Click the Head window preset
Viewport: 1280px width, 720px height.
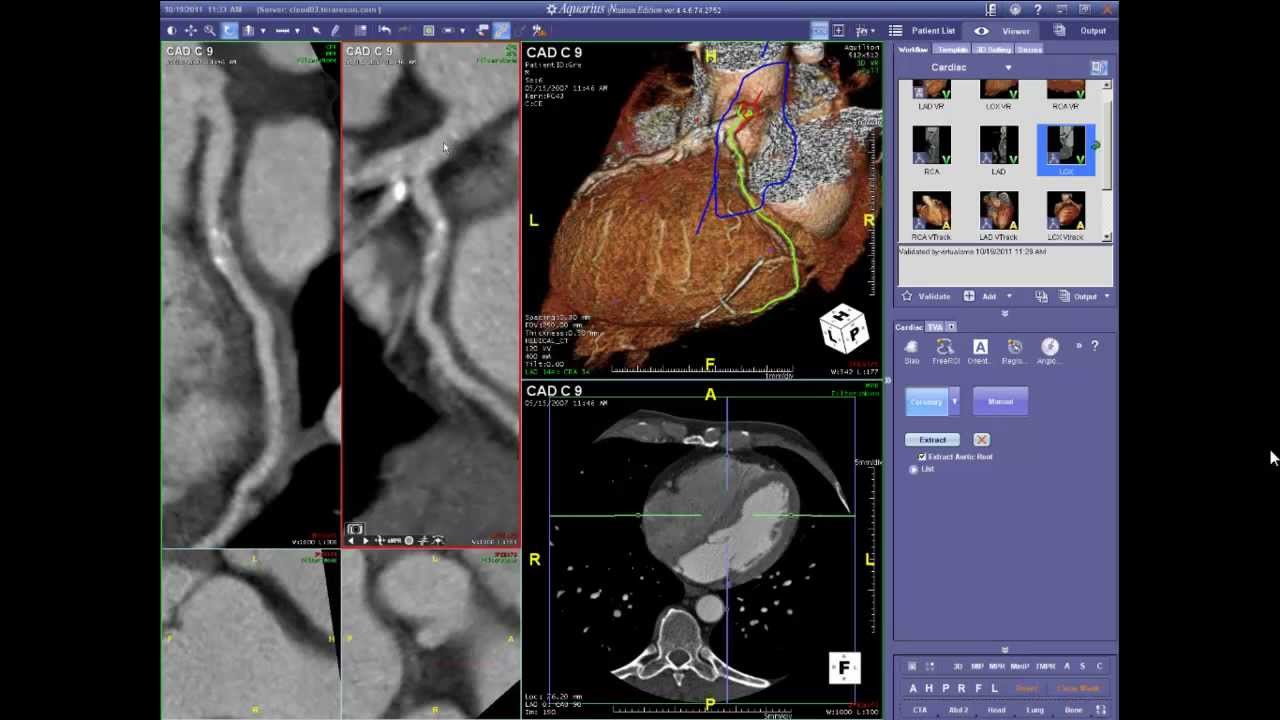click(997, 710)
